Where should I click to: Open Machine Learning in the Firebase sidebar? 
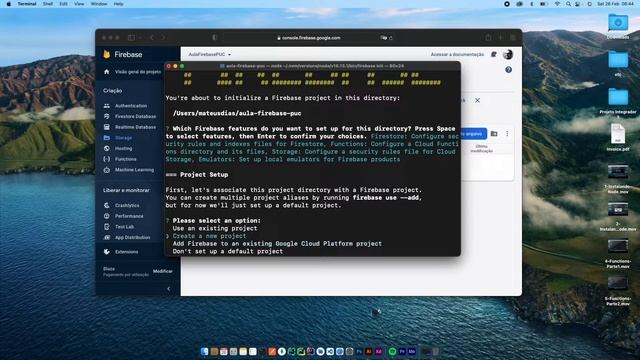click(x=134, y=170)
